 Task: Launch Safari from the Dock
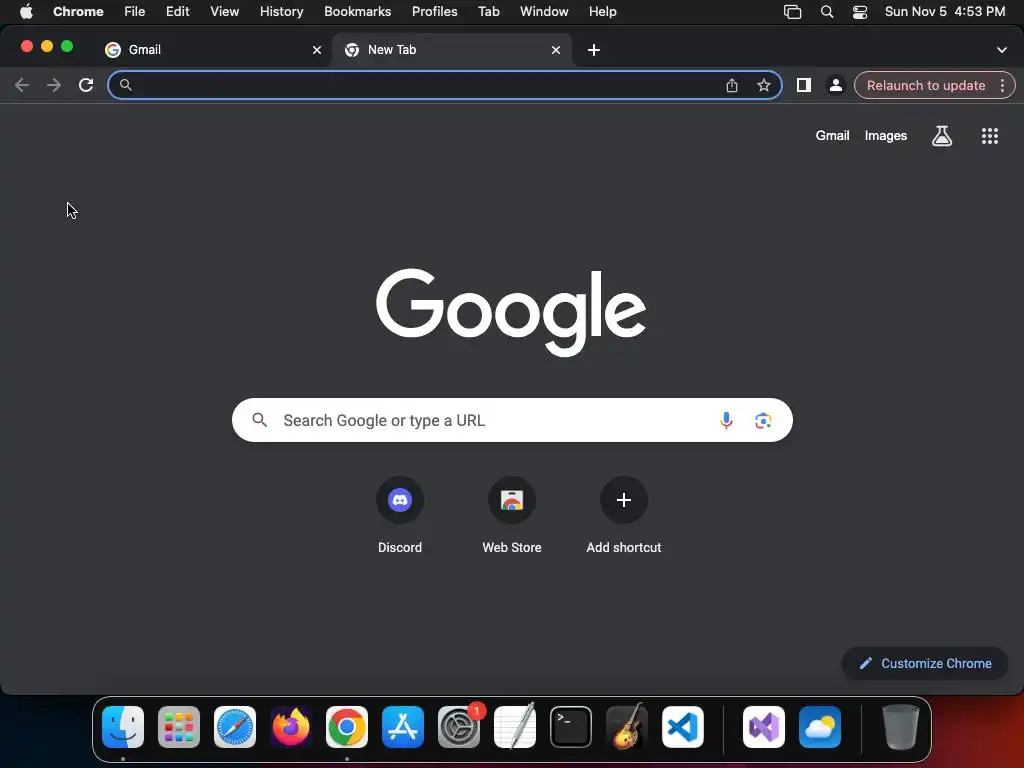click(235, 727)
